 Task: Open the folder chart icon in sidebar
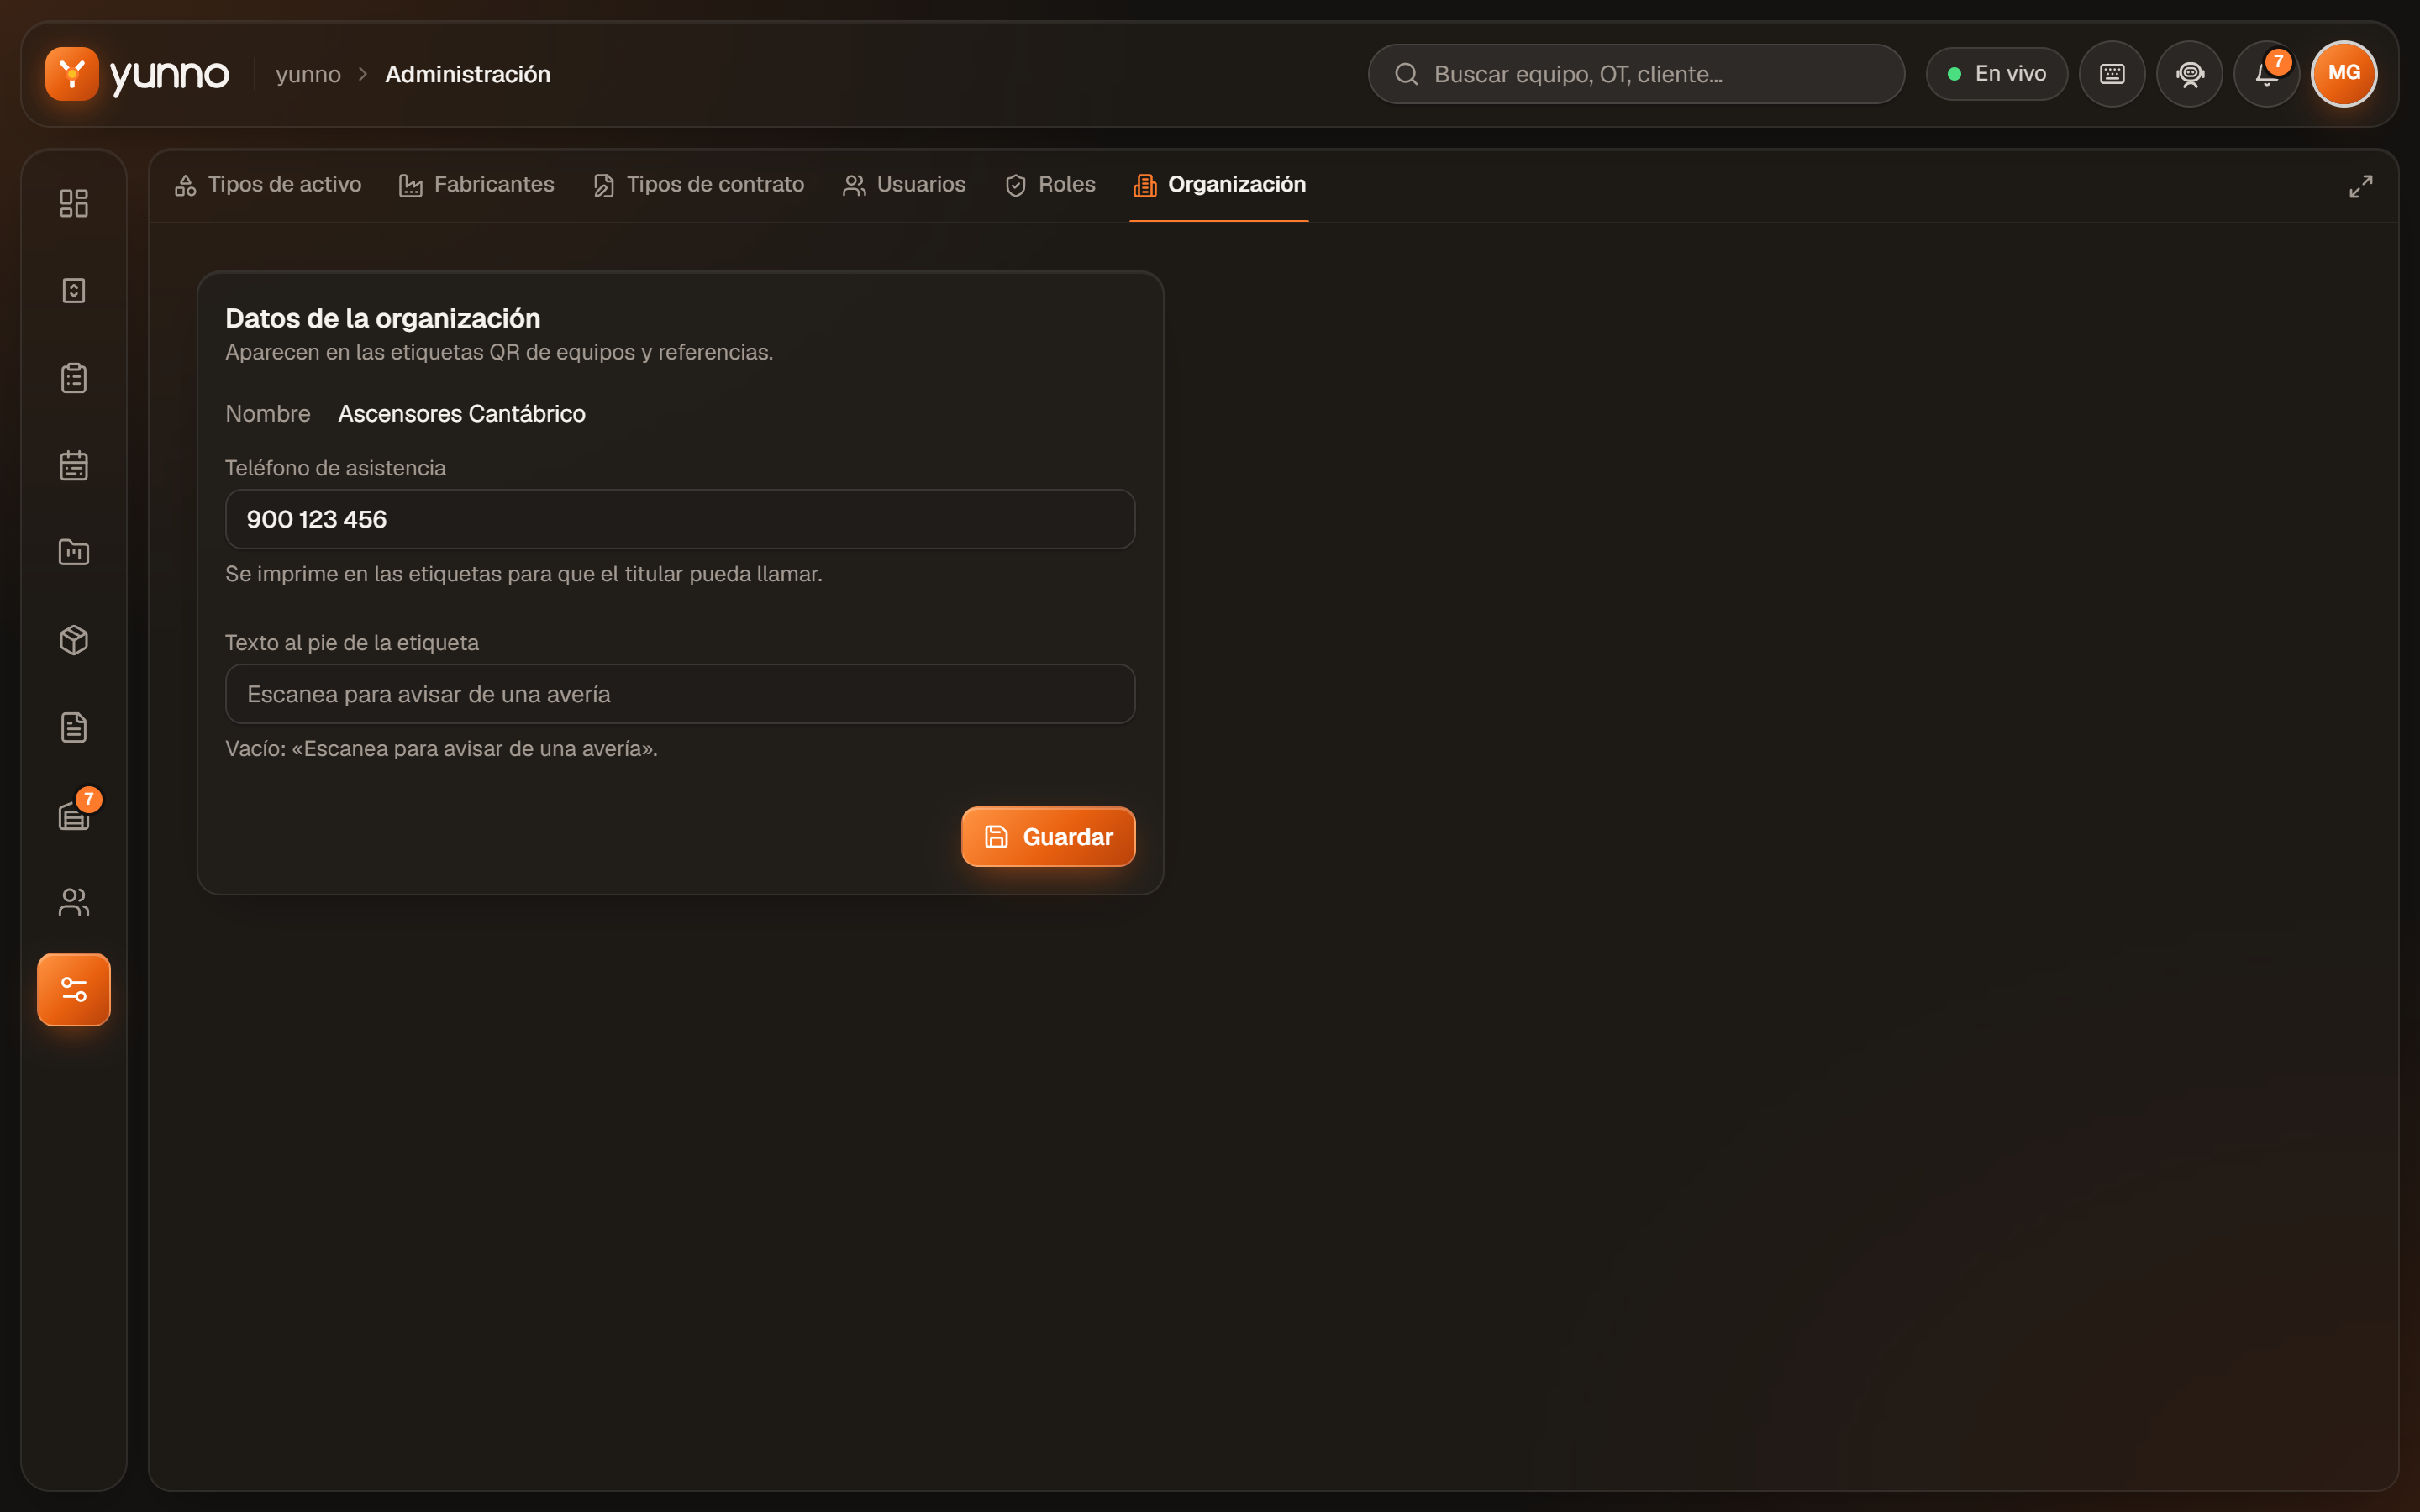(x=74, y=552)
